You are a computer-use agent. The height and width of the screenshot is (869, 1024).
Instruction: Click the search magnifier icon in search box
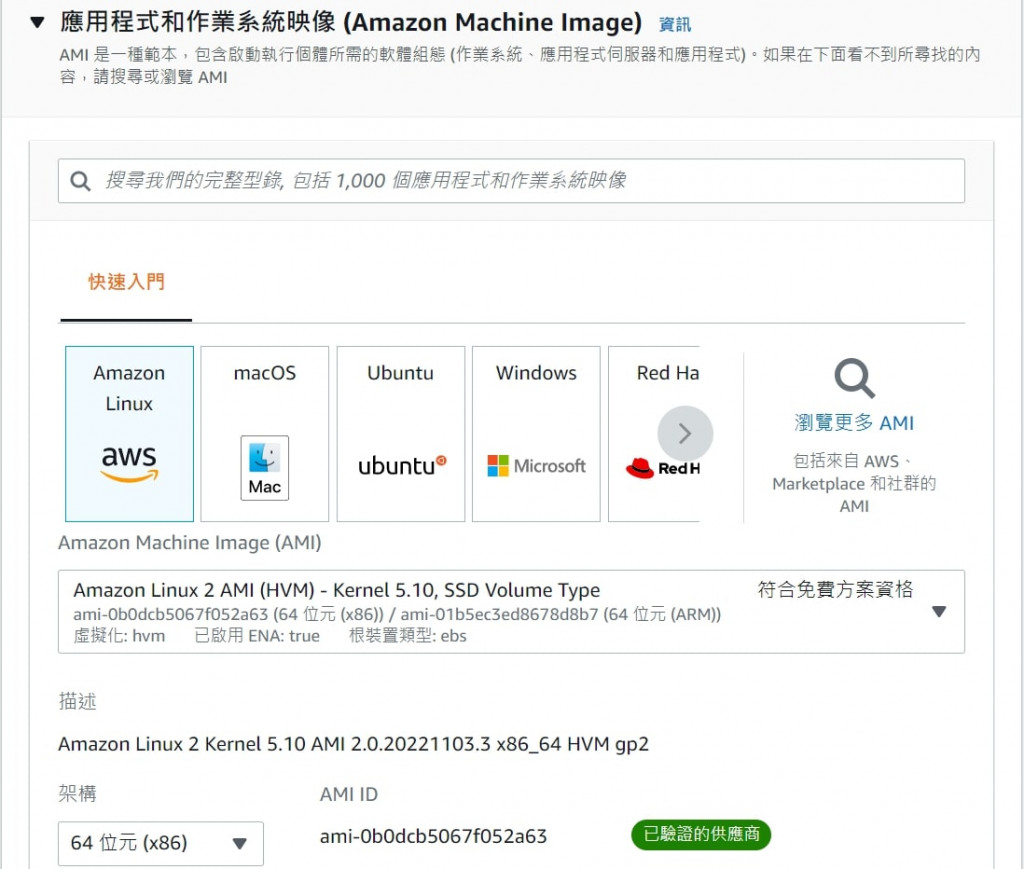[80, 181]
